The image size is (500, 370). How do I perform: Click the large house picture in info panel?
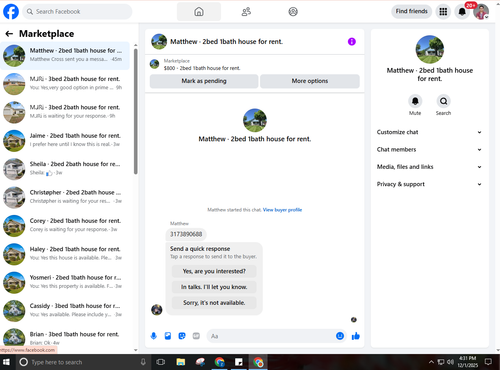pyautogui.click(x=430, y=49)
